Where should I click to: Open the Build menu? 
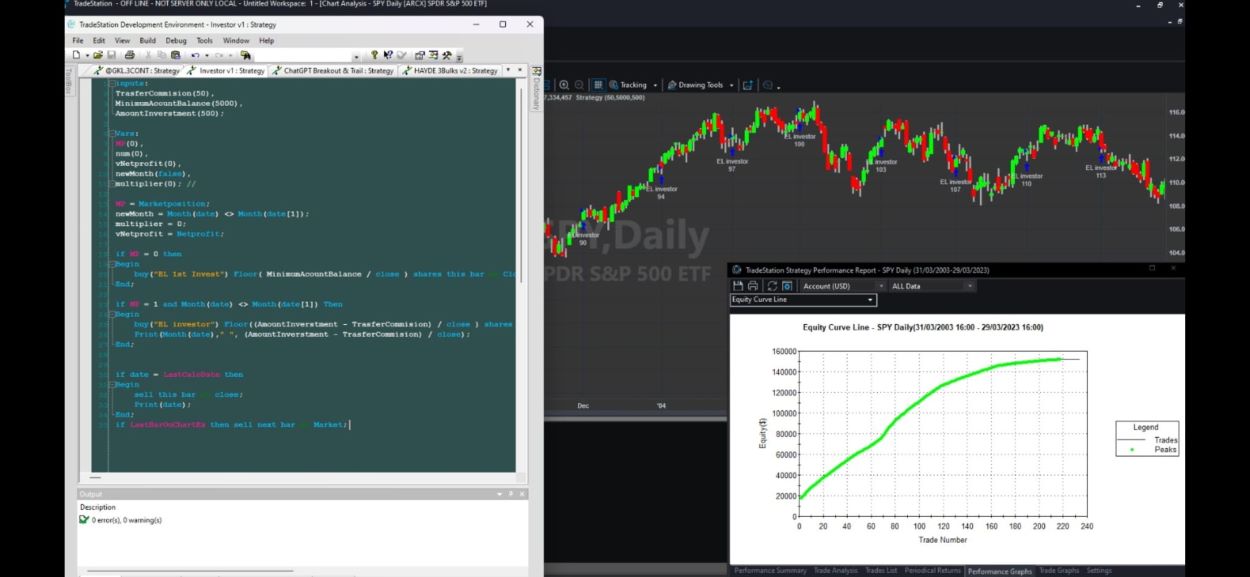(x=147, y=40)
